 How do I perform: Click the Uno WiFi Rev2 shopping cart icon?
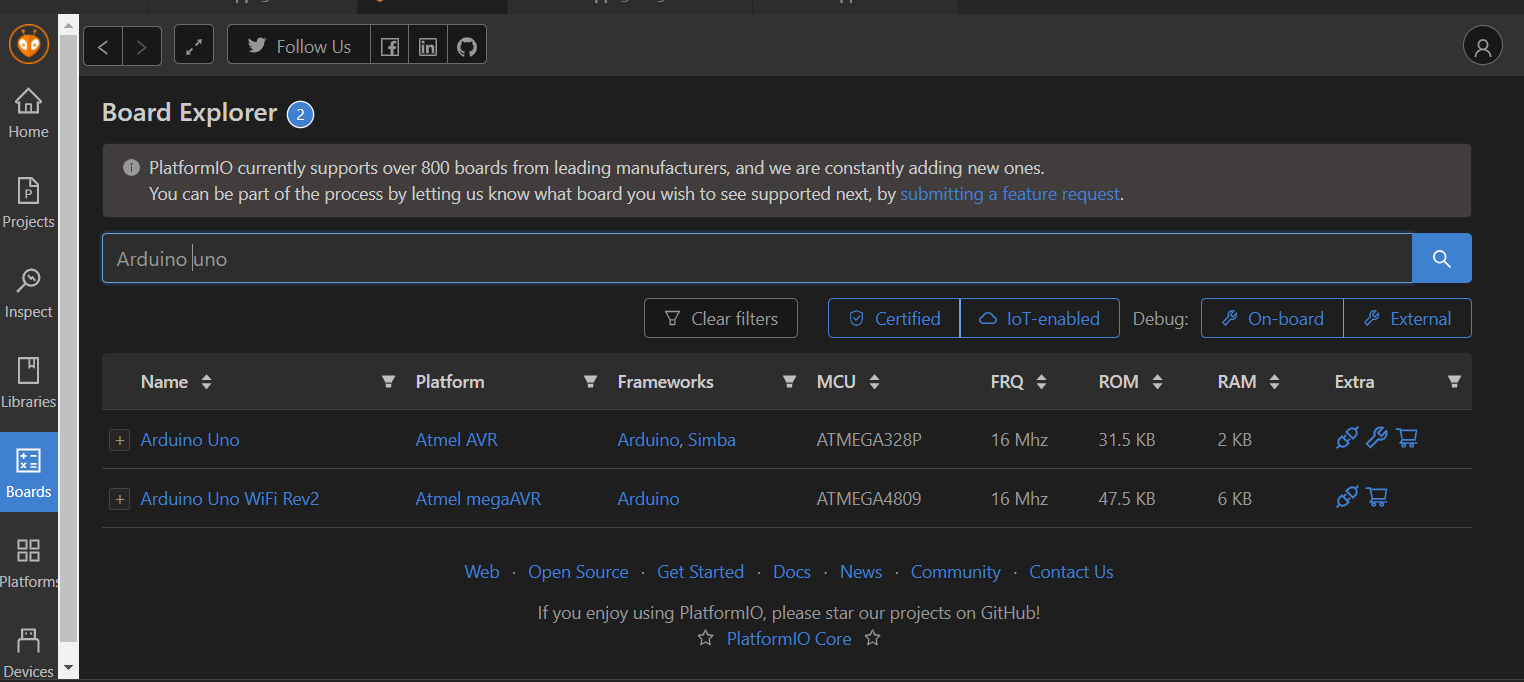pos(1377,497)
